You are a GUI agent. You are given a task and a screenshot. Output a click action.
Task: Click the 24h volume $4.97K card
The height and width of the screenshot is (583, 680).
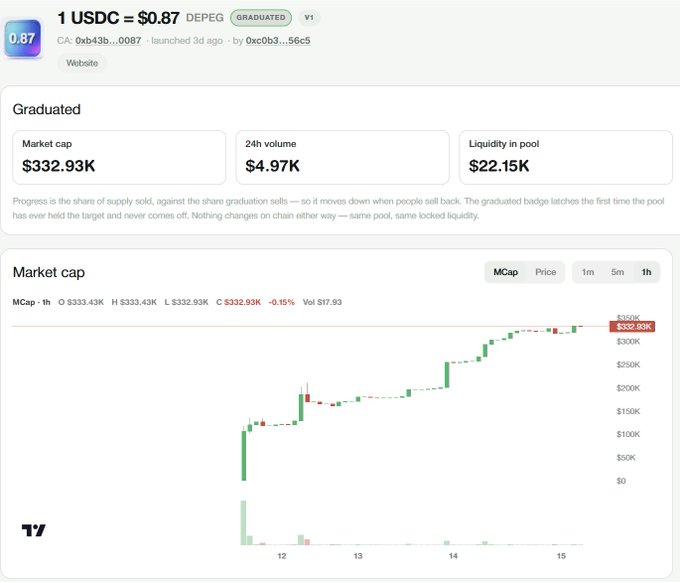[x=343, y=157]
